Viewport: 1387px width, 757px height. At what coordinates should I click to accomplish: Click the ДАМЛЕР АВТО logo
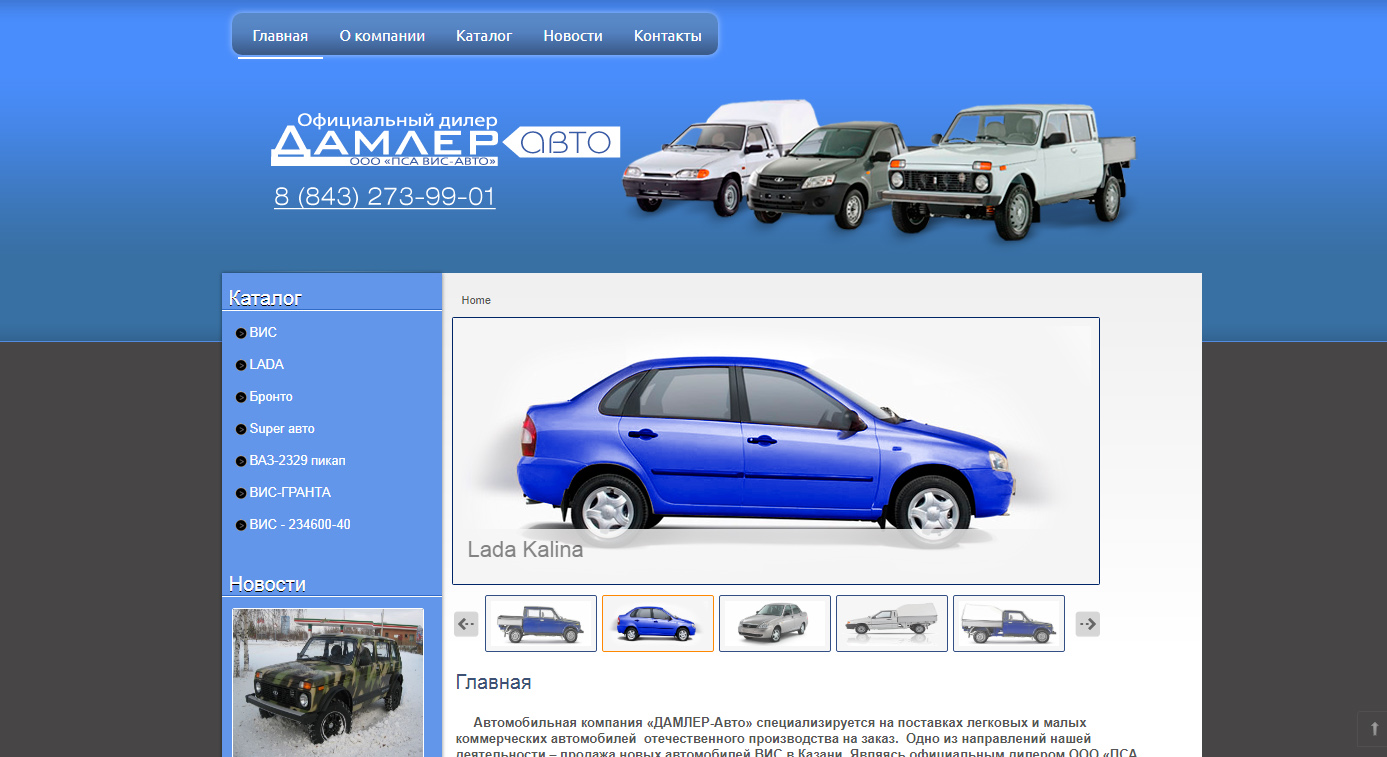click(x=445, y=140)
